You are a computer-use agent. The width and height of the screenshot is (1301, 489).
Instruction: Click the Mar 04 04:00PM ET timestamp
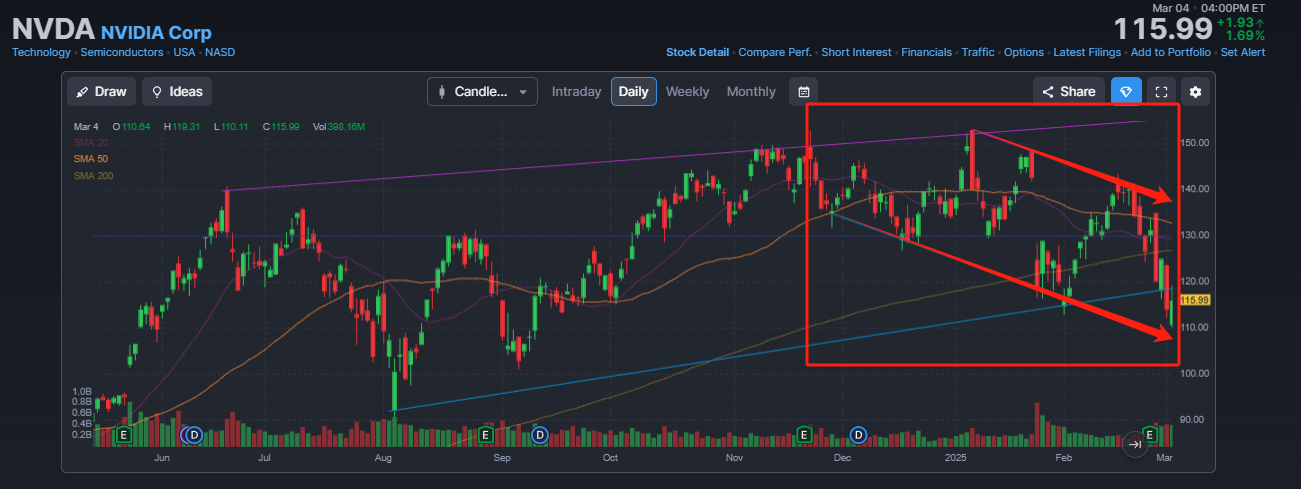1208,6
